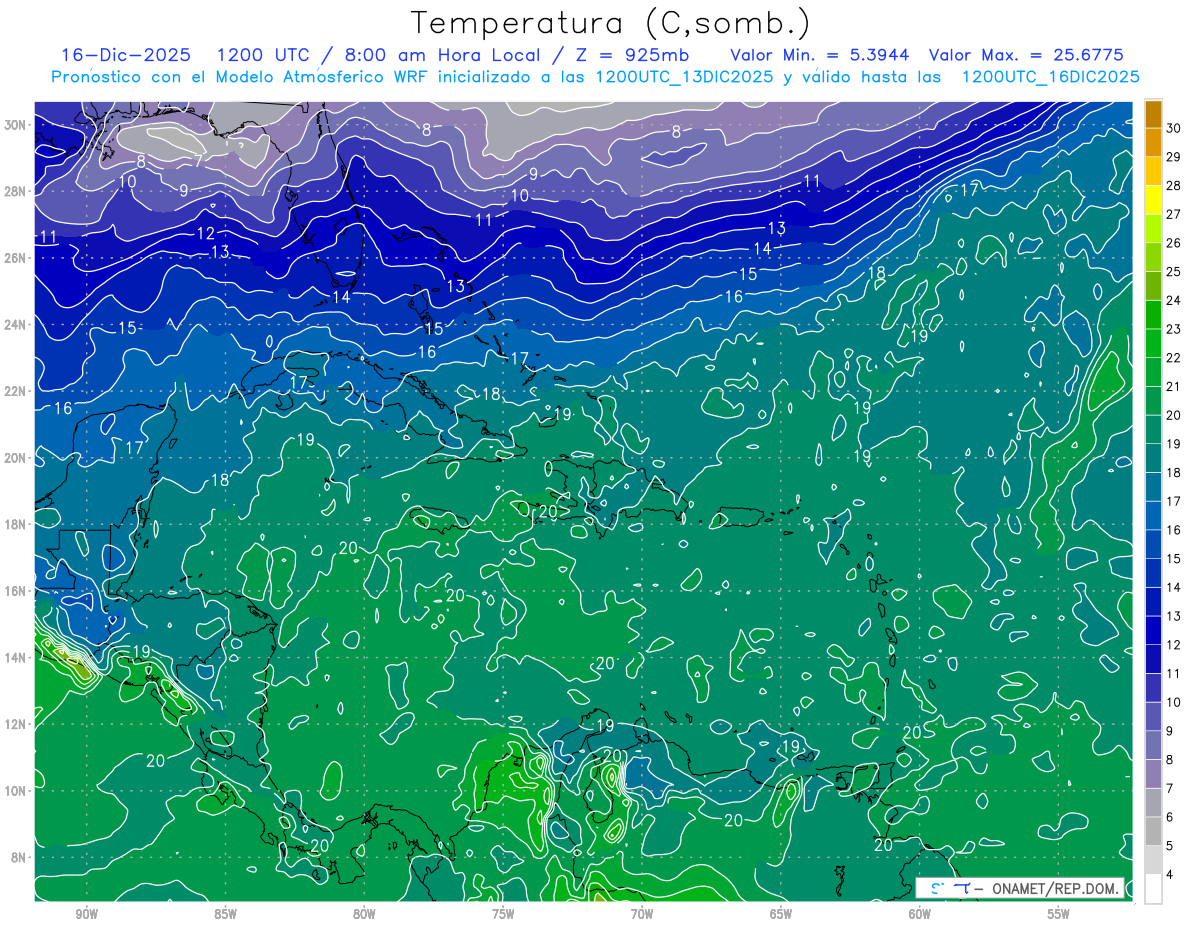Click the blue legend swatch between 15 and 16
1200x927 pixels.
(x=1153, y=544)
